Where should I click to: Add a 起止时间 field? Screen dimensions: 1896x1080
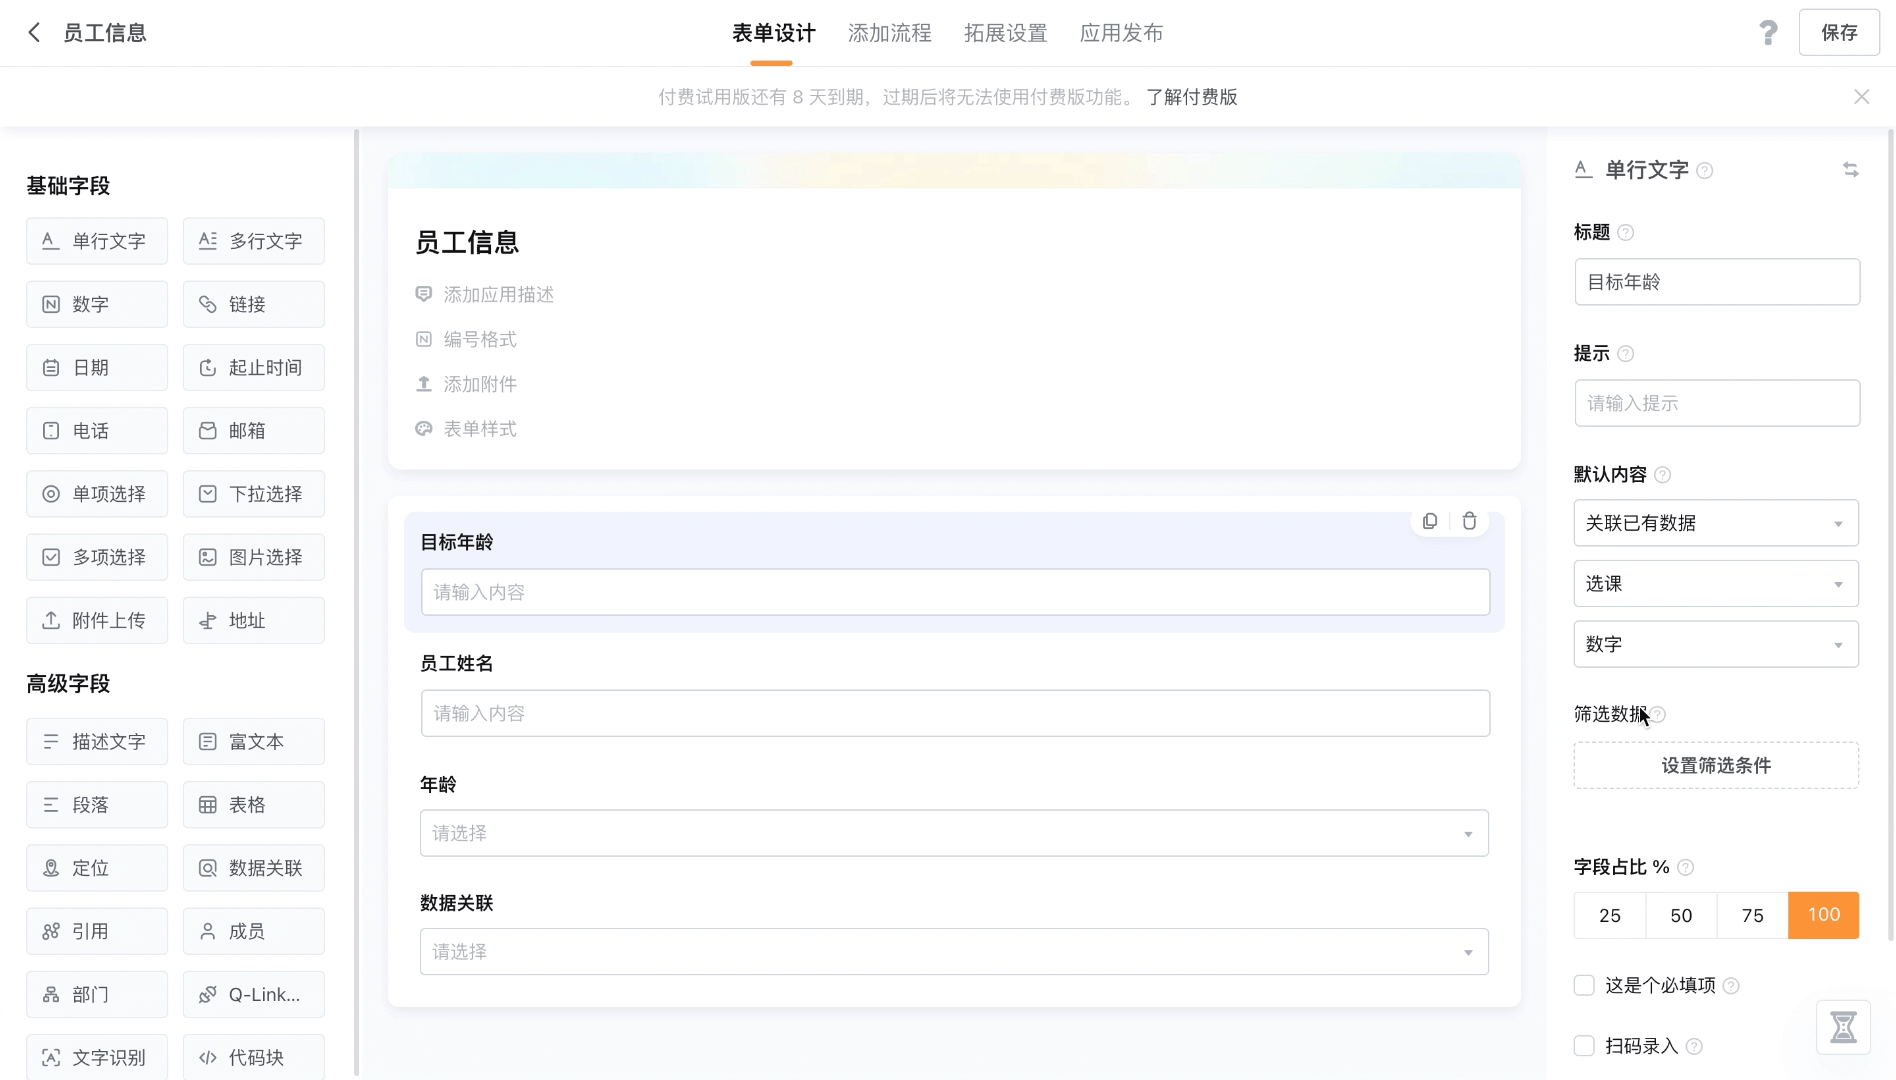pos(254,368)
